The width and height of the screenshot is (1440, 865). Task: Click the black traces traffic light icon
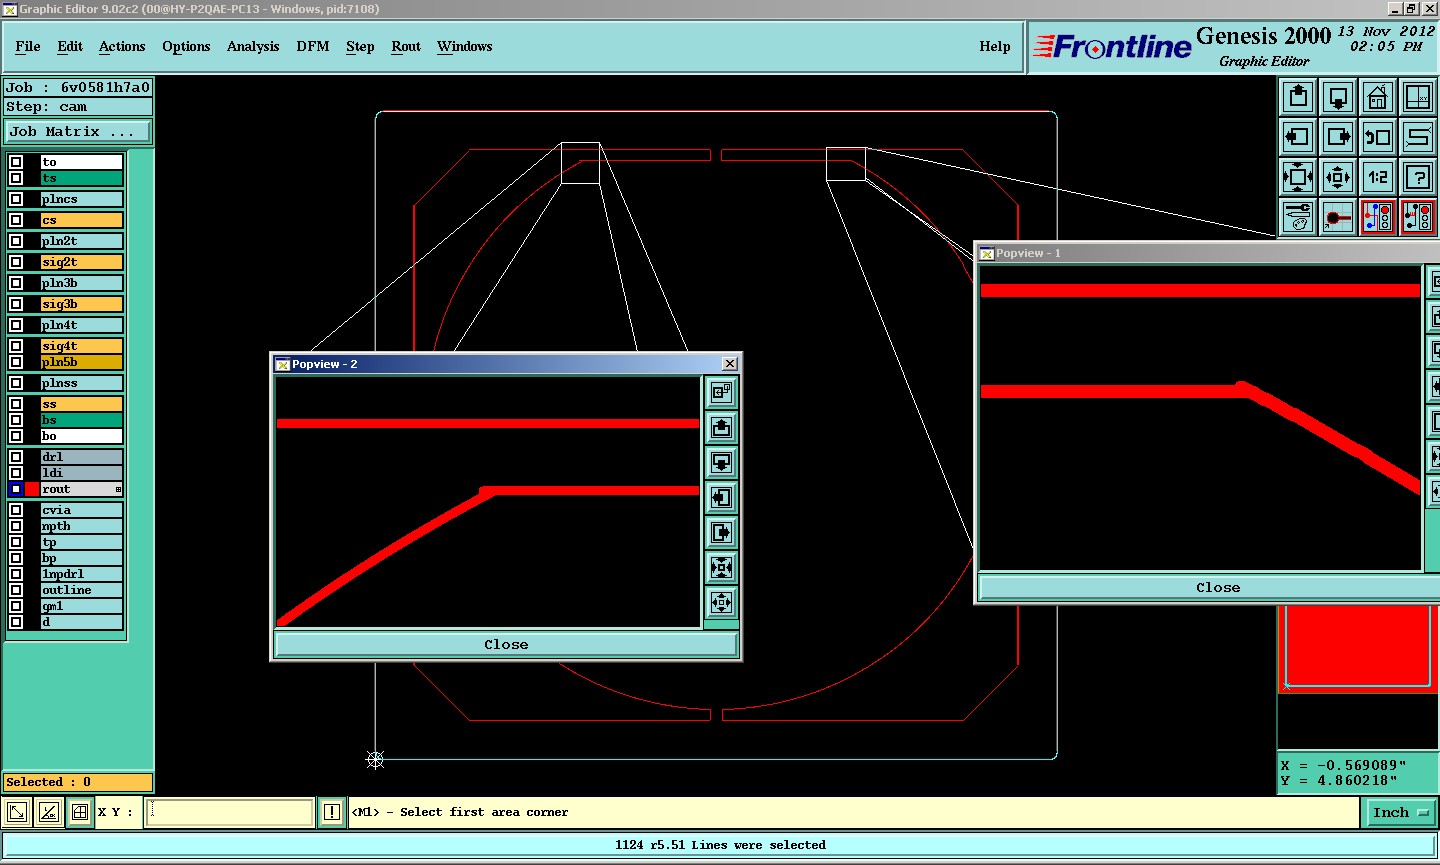pyautogui.click(x=1418, y=217)
